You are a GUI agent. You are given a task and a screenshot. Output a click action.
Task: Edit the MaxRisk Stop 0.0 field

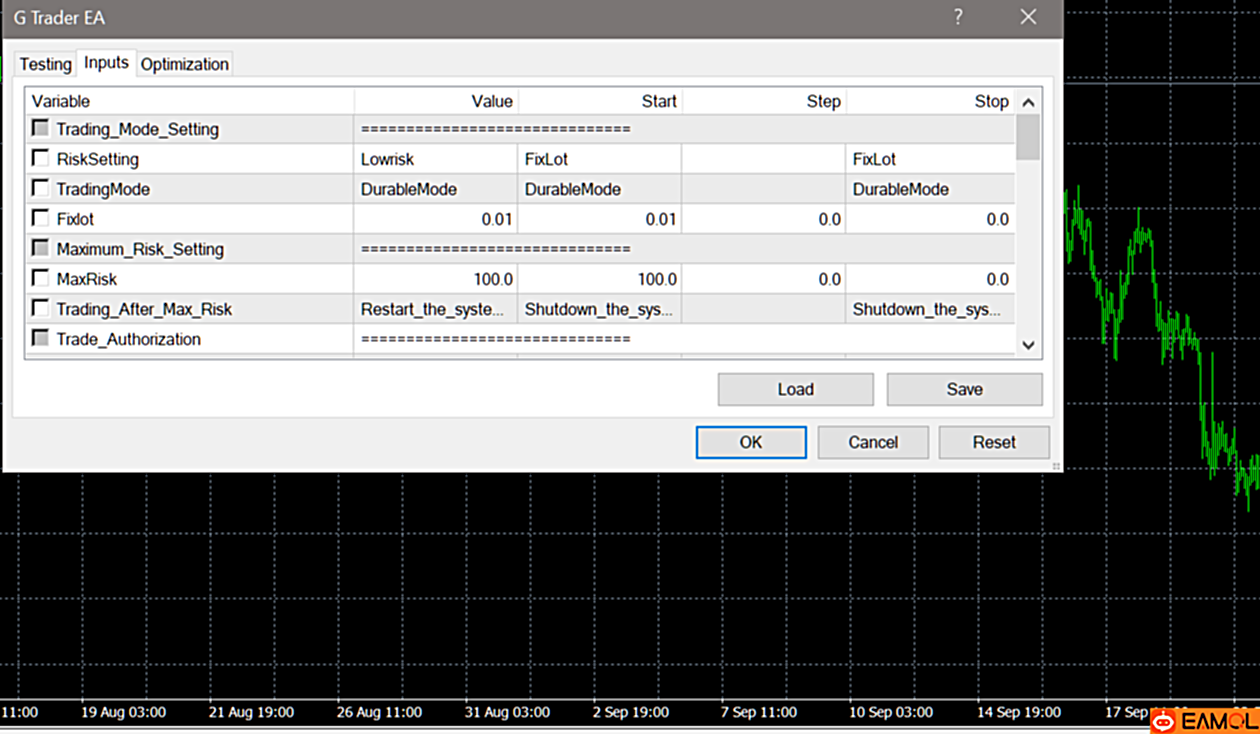[x=930, y=279]
